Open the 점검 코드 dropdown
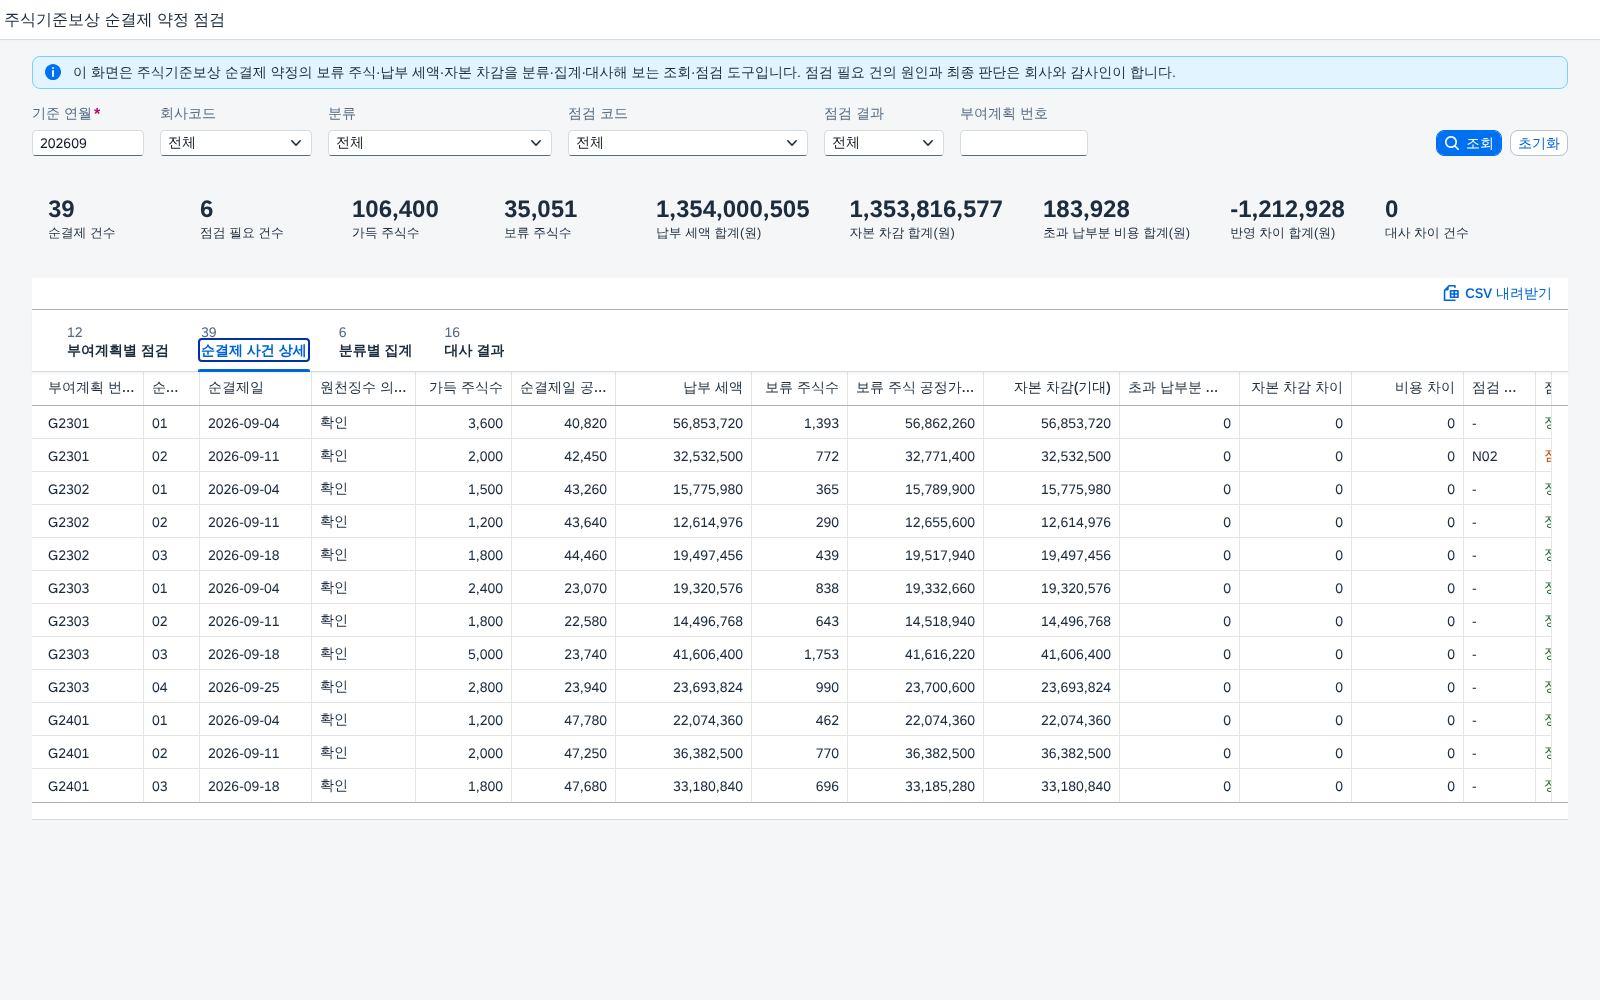The width and height of the screenshot is (1600, 1000). 688,143
